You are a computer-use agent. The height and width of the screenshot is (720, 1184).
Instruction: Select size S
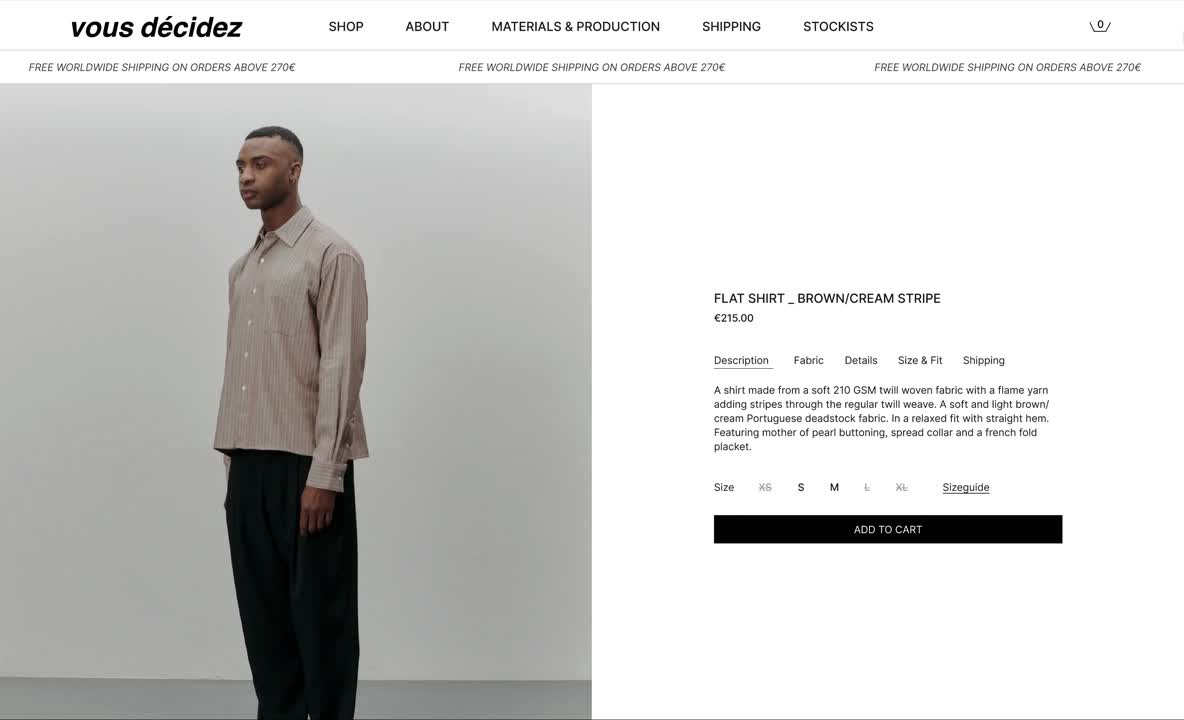tap(800, 488)
